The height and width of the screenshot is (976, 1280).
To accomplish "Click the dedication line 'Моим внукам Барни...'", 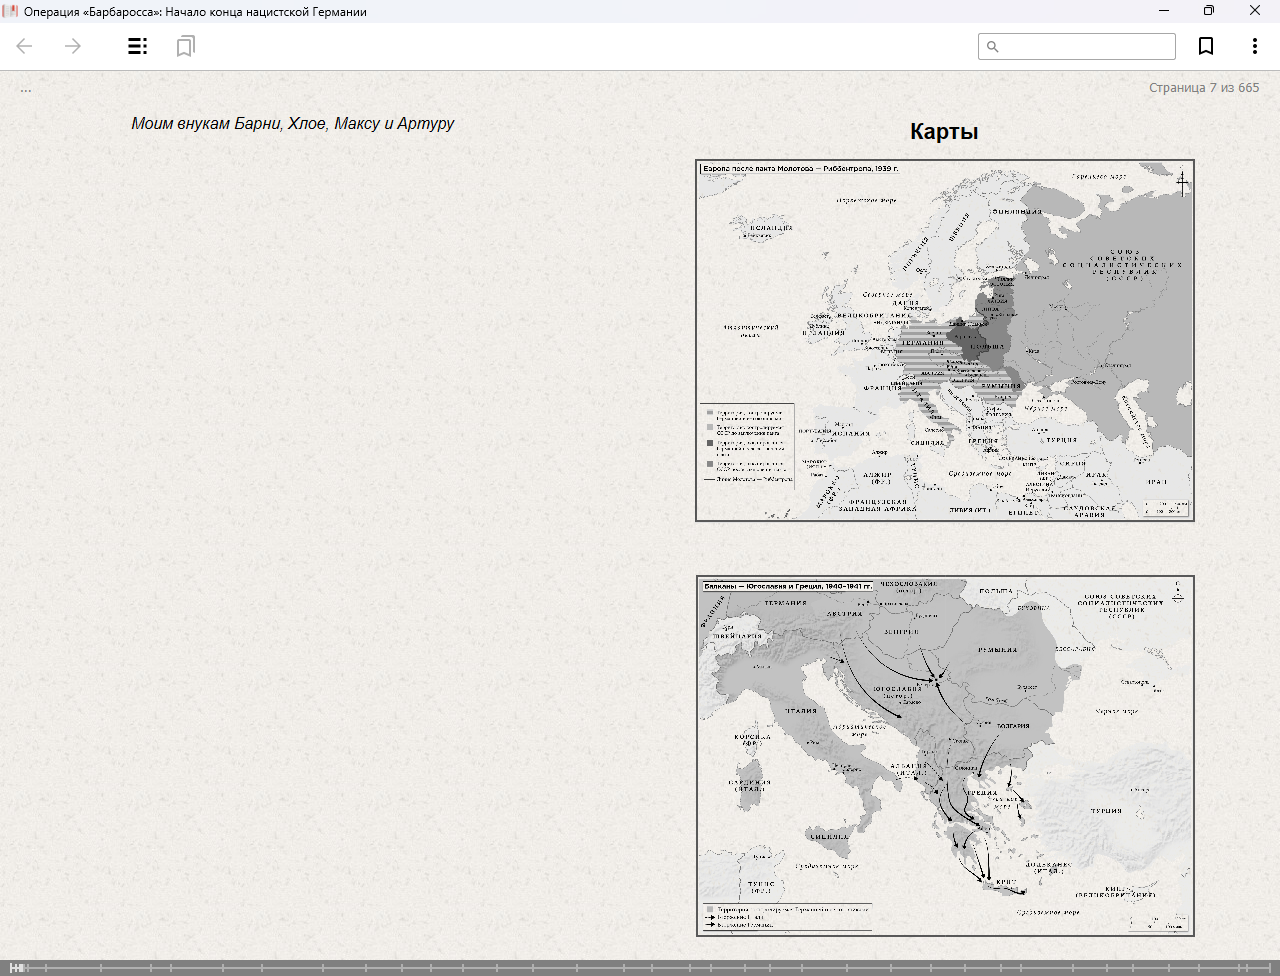I will tap(293, 124).
